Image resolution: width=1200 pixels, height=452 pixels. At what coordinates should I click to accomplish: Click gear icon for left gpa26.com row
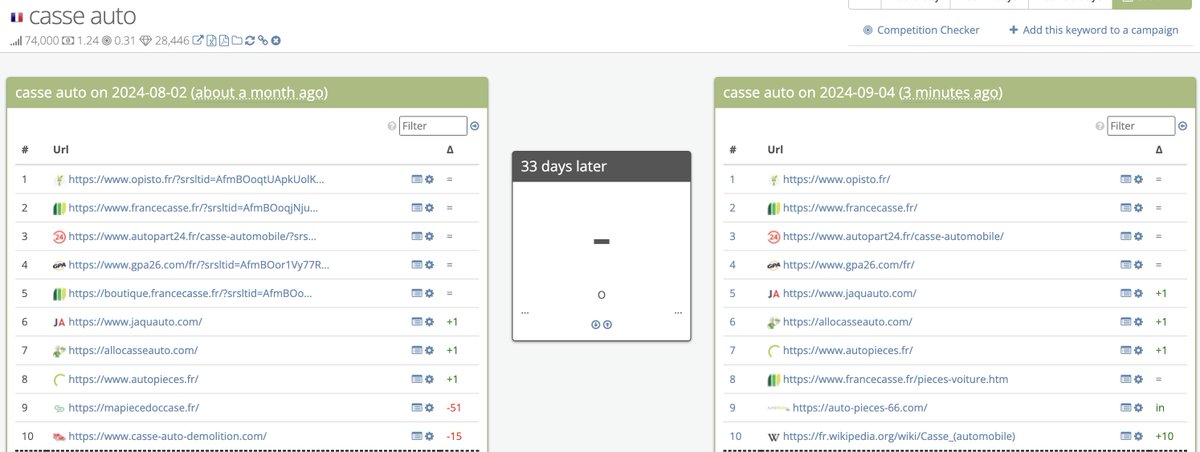point(429,265)
